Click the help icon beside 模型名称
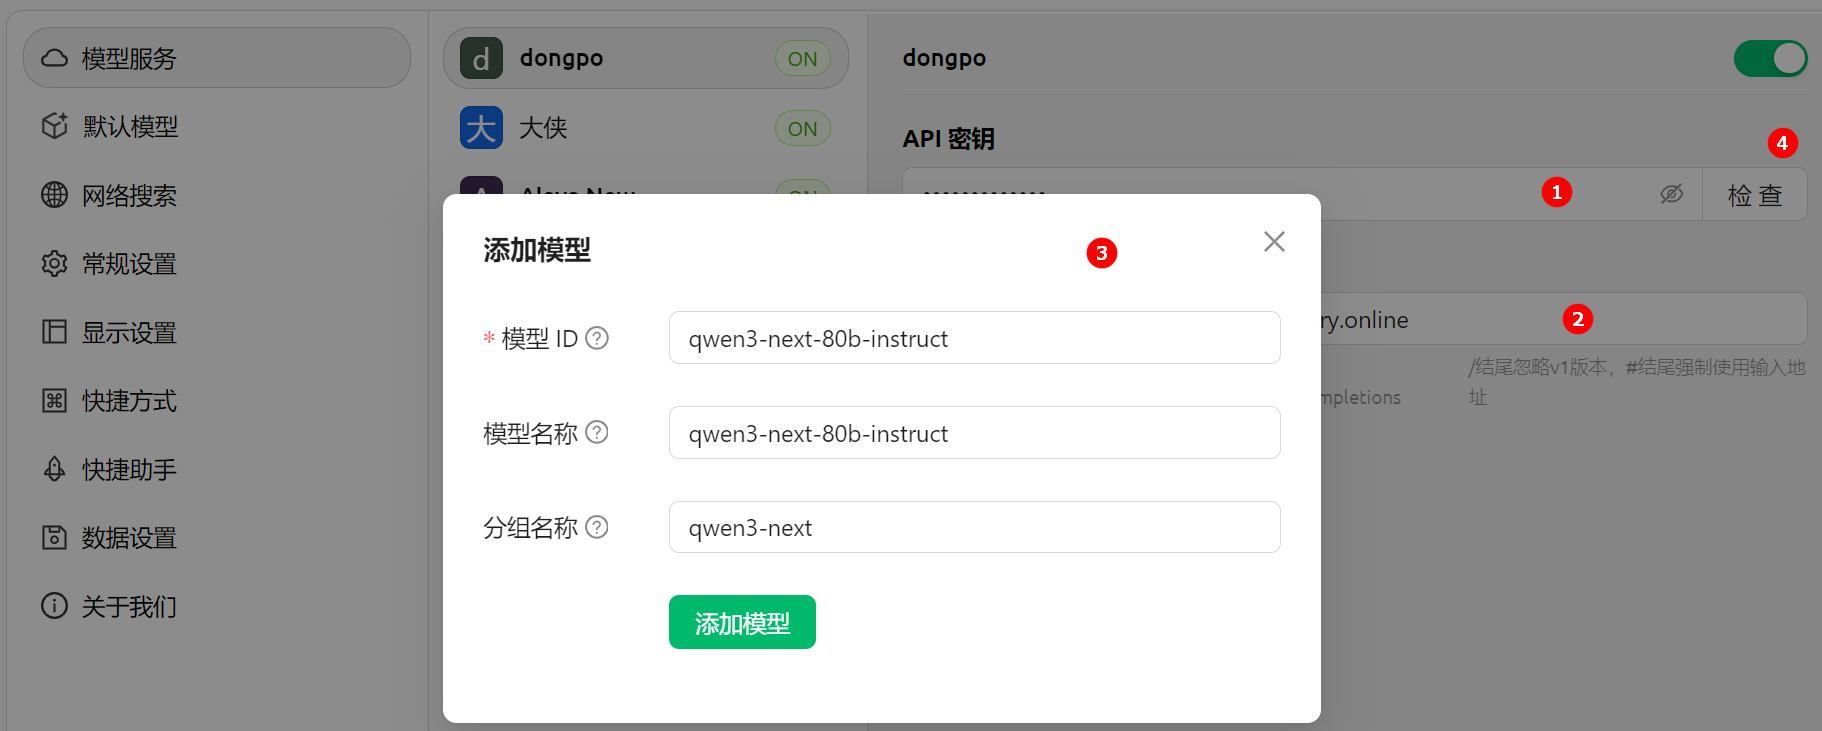 click(x=597, y=432)
